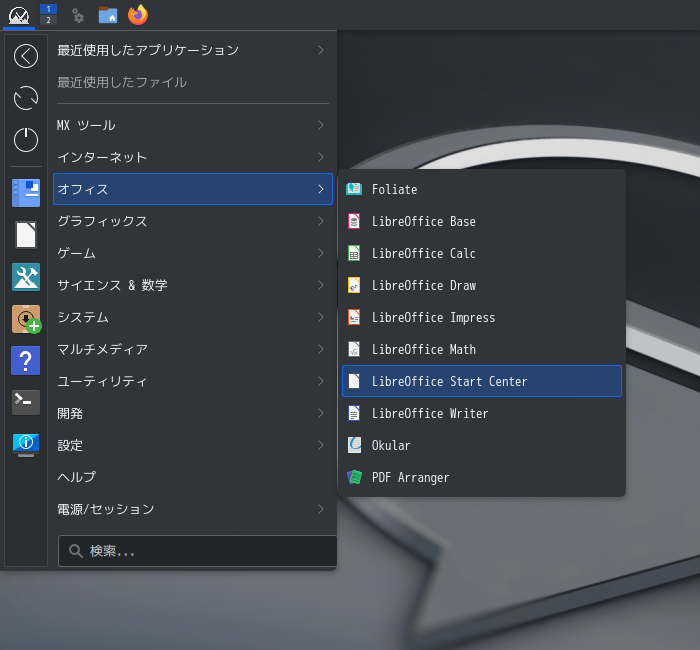Screen dimensions: 700x650
Task: Click the LibreOffice Draw icon
Action: pos(354,285)
